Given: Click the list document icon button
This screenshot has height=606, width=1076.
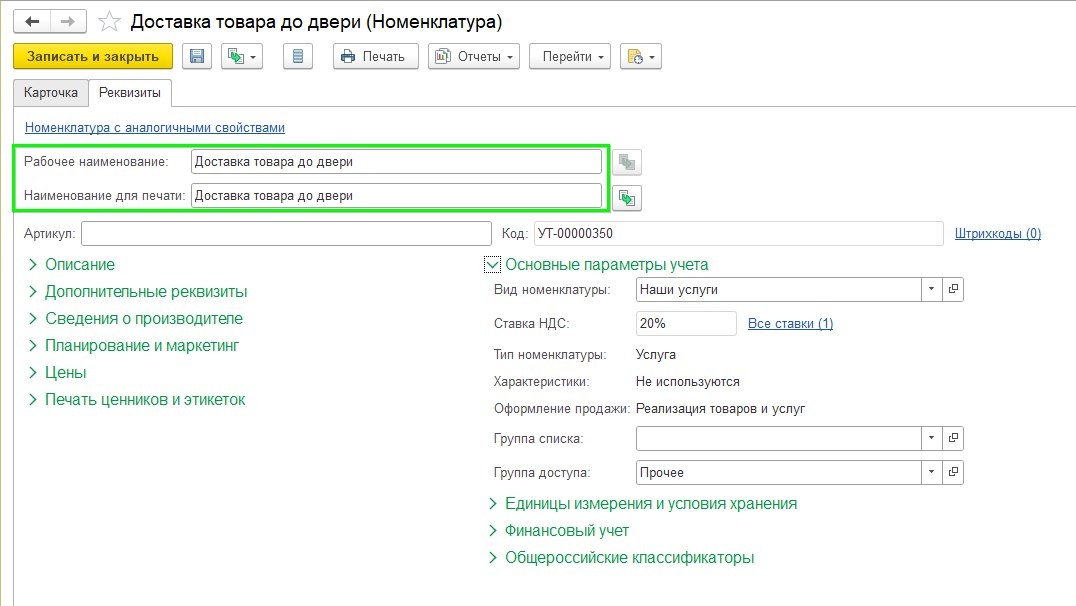Looking at the screenshot, I should (298, 56).
